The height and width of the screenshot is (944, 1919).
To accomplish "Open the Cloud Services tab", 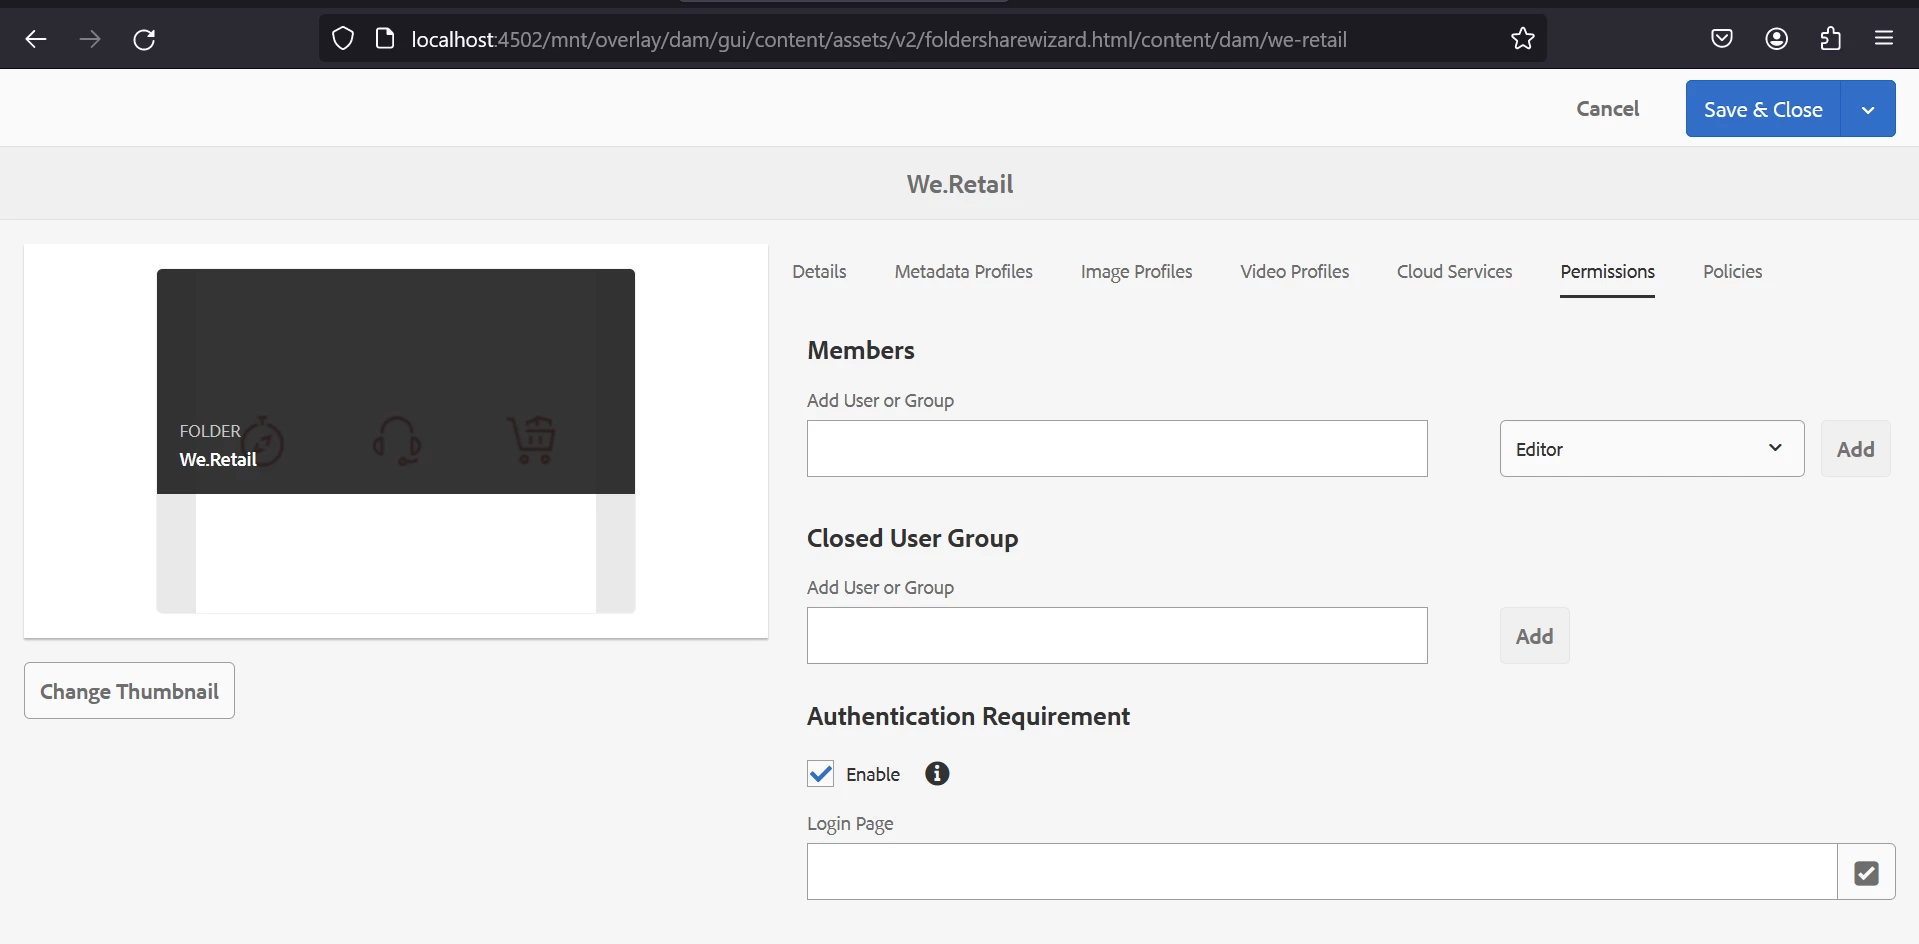I will point(1454,272).
